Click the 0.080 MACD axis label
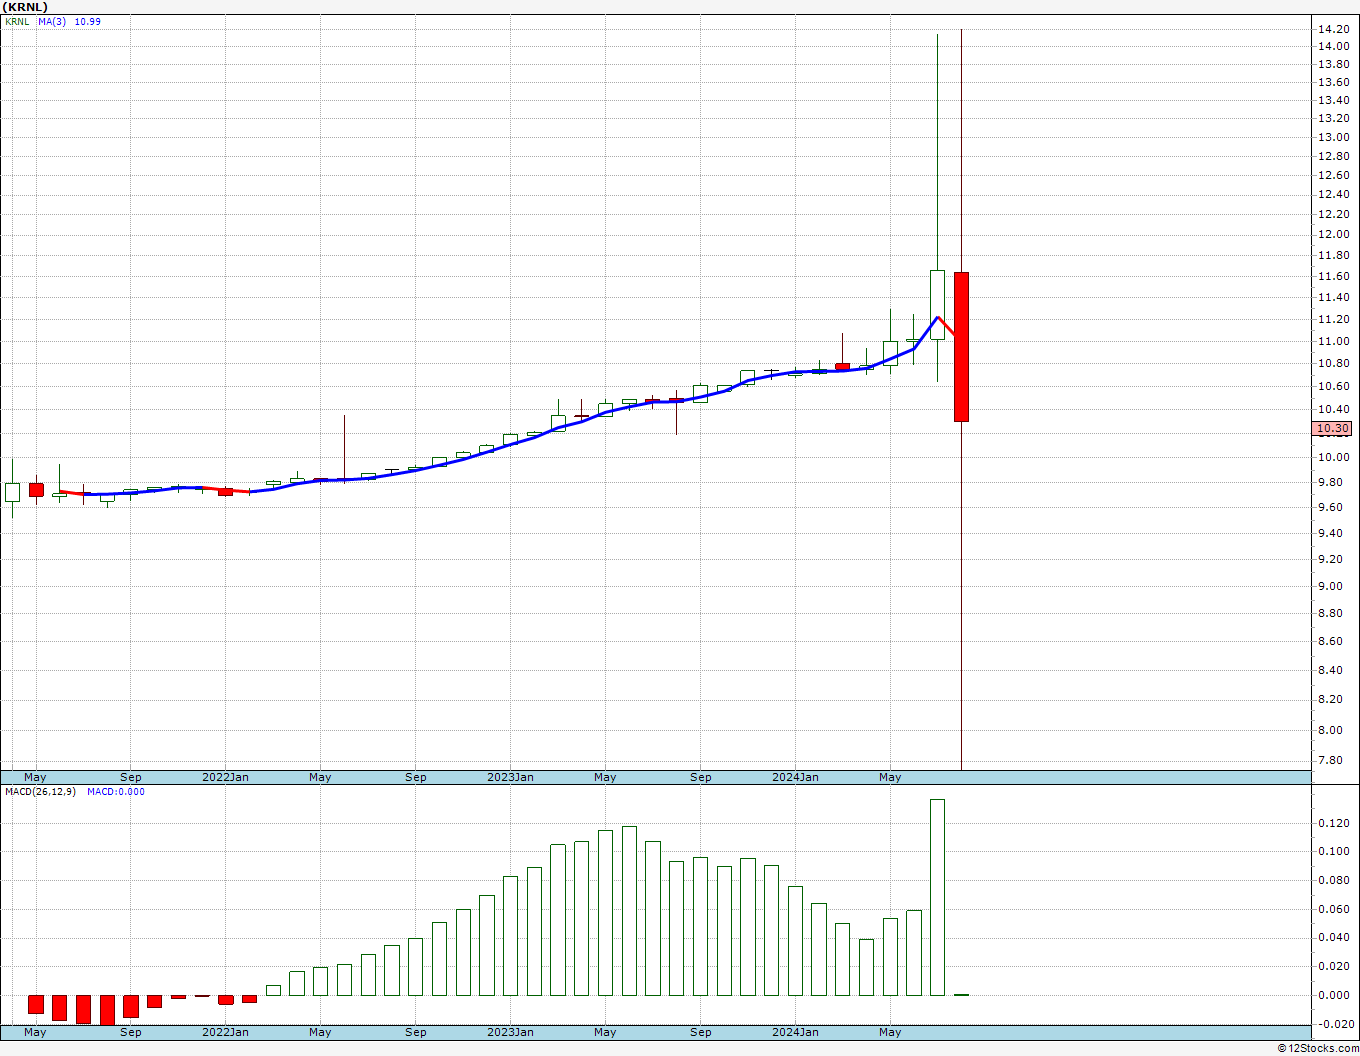Screen dimensions: 1360x1056 tap(1333, 881)
